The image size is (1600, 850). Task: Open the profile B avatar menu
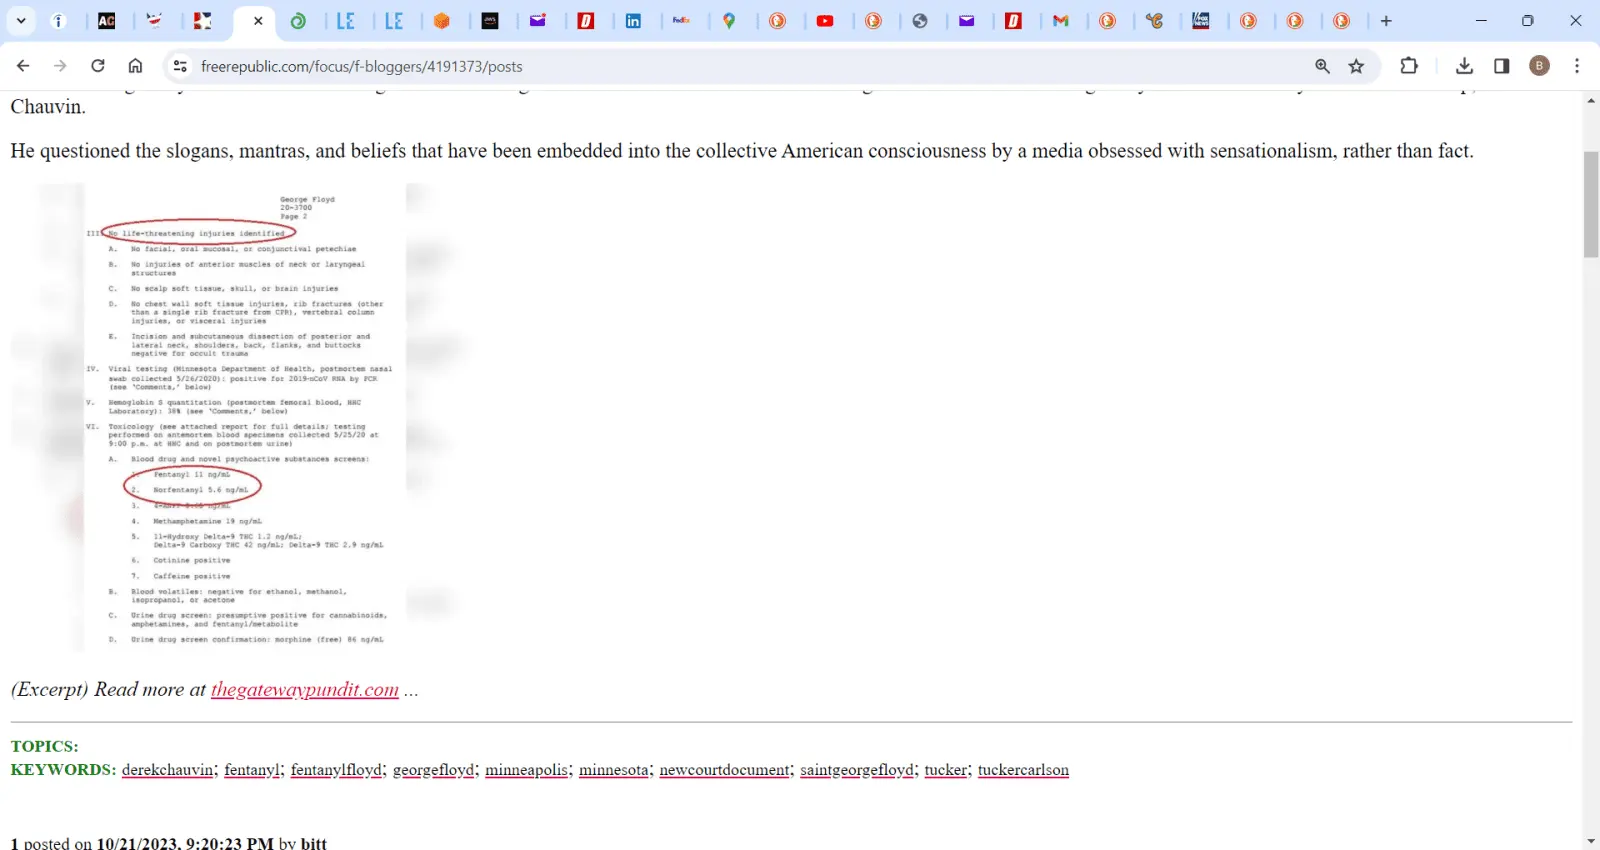click(1540, 66)
